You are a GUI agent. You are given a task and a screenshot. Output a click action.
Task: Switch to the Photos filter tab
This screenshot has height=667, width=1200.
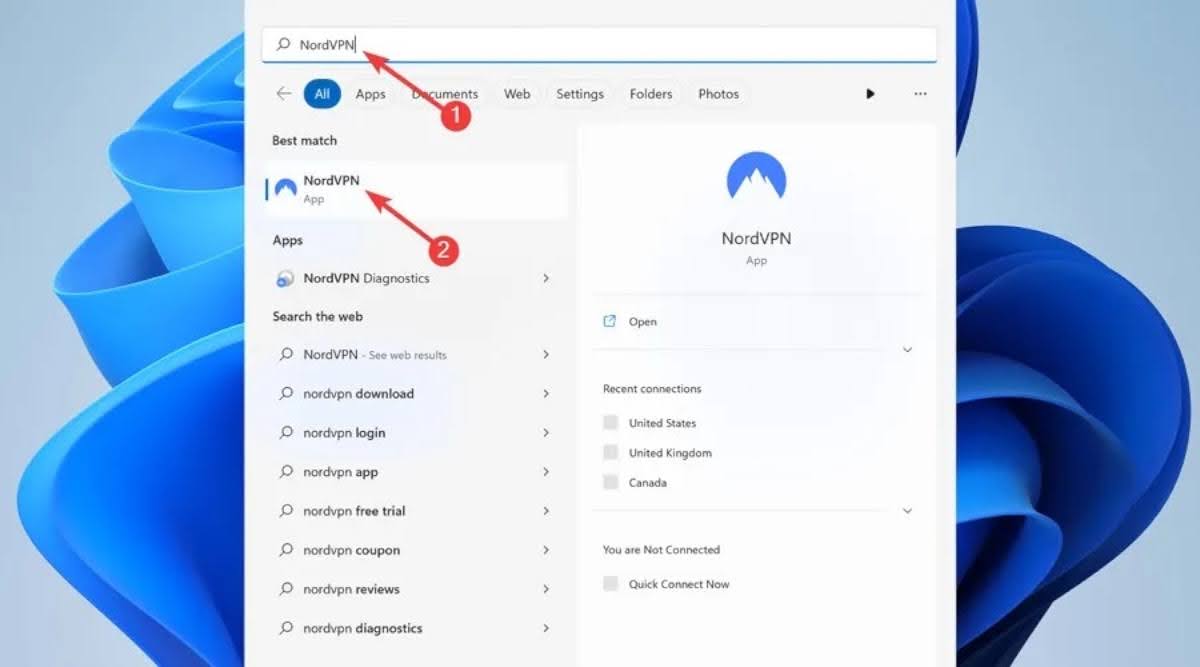718,94
